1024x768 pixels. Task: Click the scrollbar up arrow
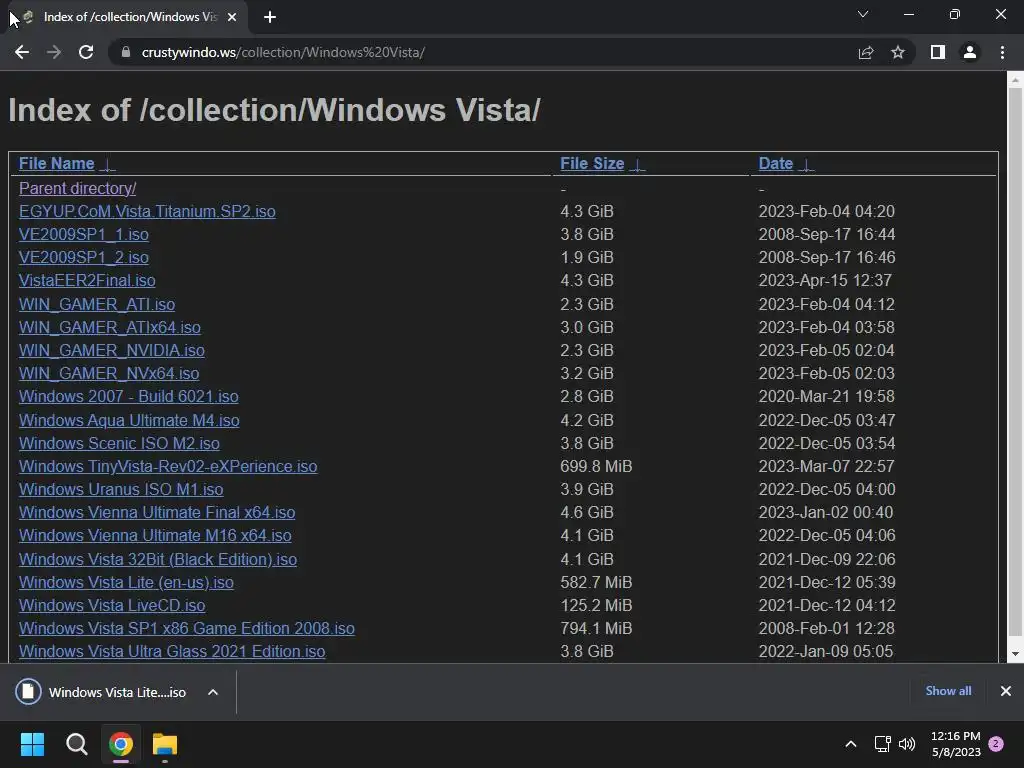(x=1015, y=80)
